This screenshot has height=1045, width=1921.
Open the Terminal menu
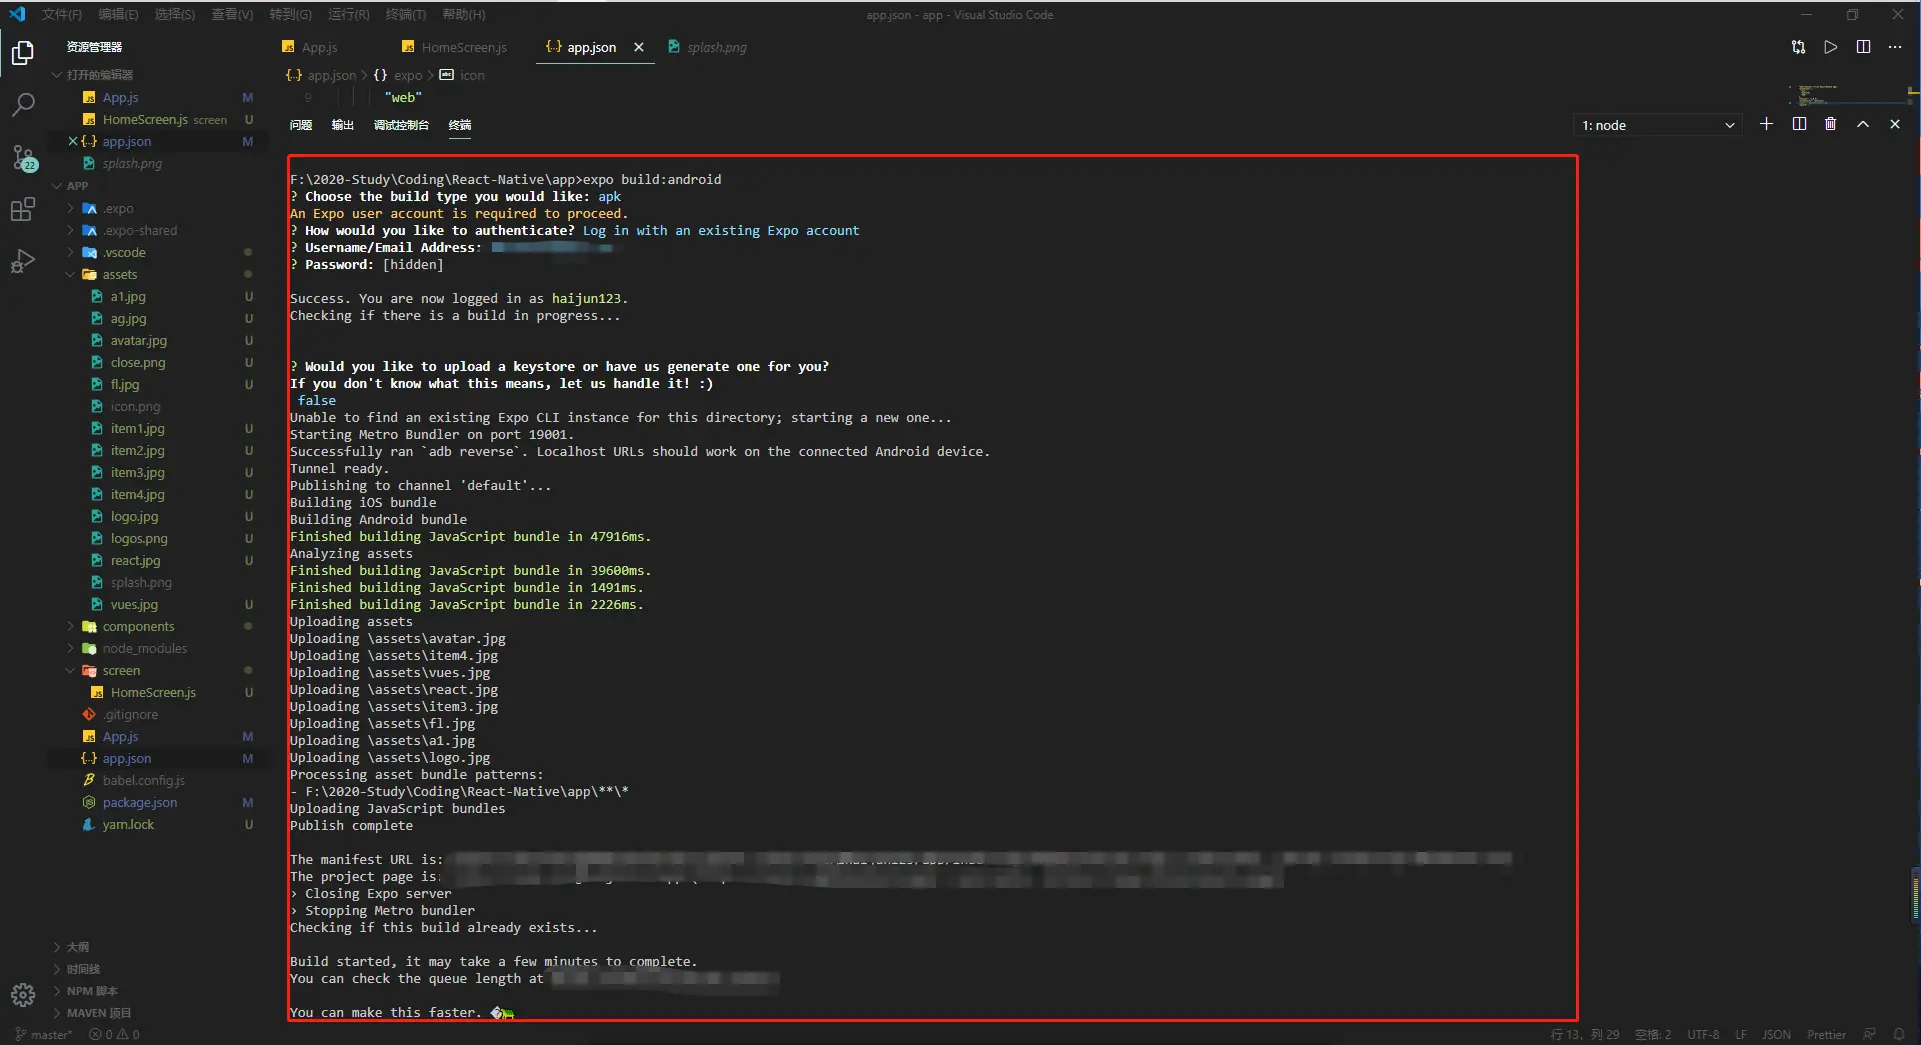pos(405,14)
